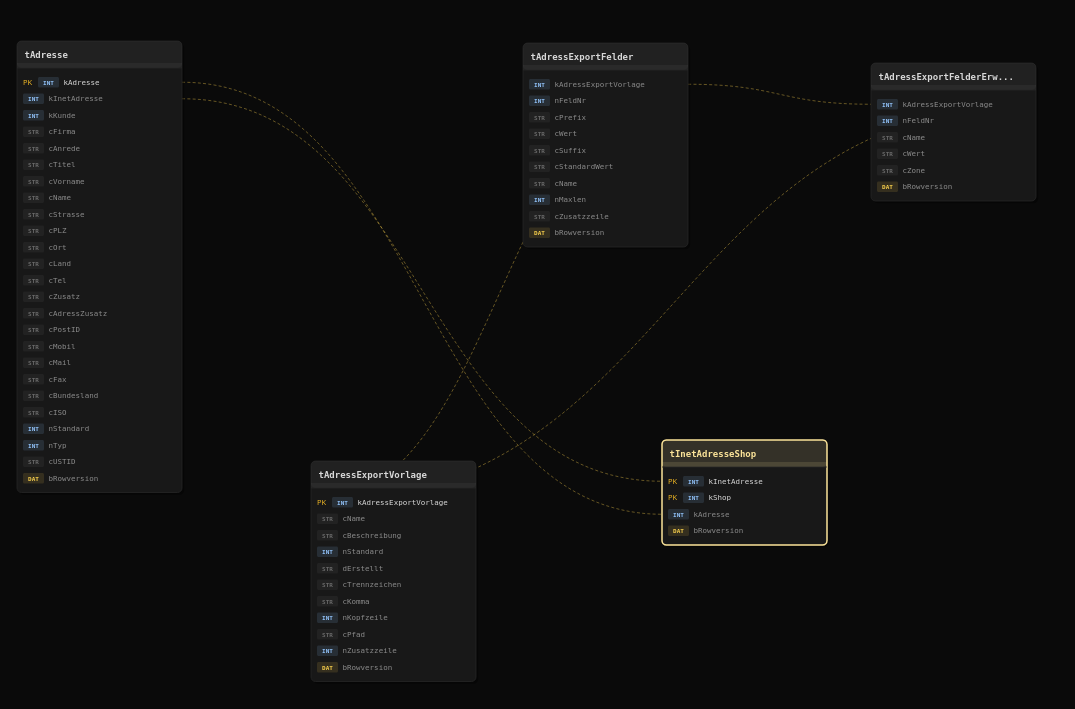The width and height of the screenshot is (1075, 709).
Task: Click the dErstellt column name
Action: pyautogui.click(x=363, y=569)
